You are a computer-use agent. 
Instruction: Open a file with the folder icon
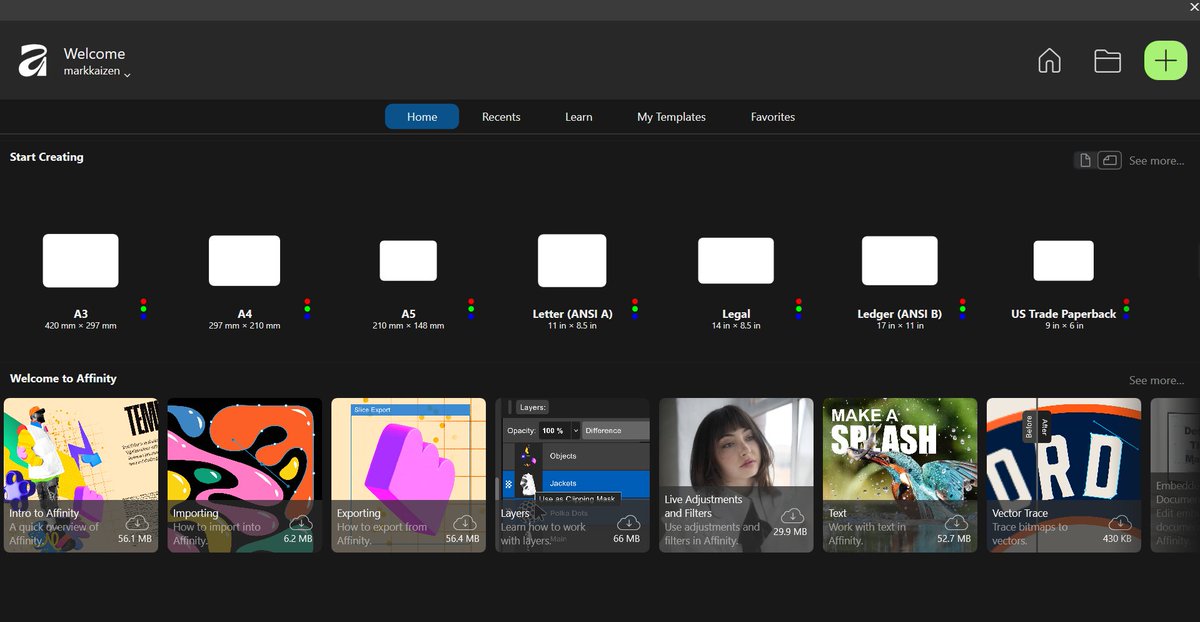click(x=1107, y=61)
